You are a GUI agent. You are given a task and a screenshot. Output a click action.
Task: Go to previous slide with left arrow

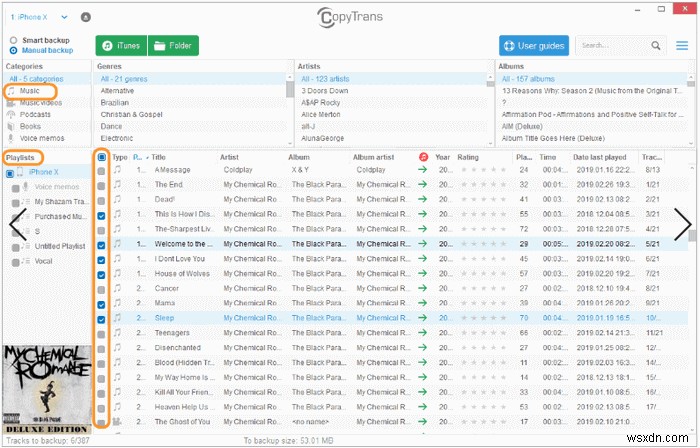coord(17,224)
